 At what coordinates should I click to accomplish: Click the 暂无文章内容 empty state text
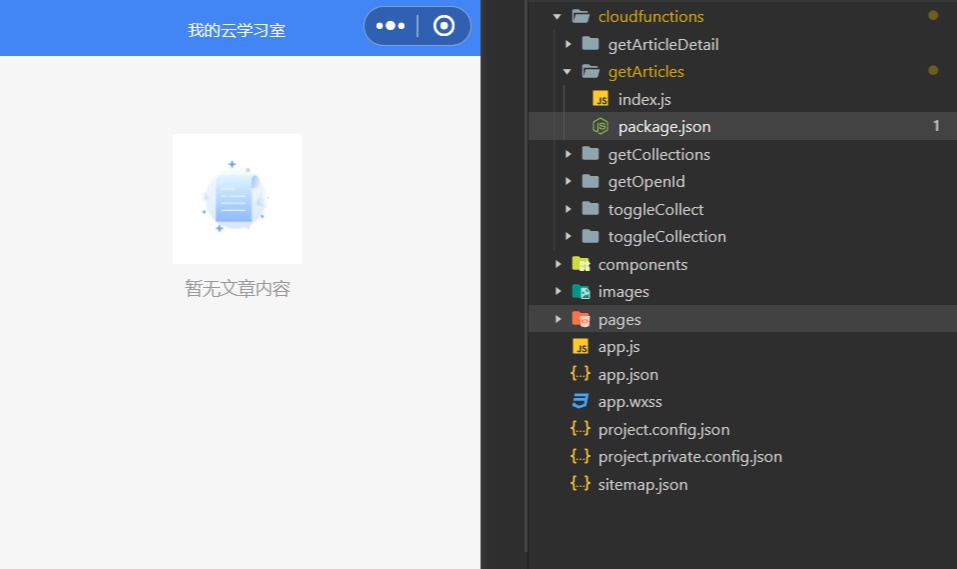click(237, 289)
